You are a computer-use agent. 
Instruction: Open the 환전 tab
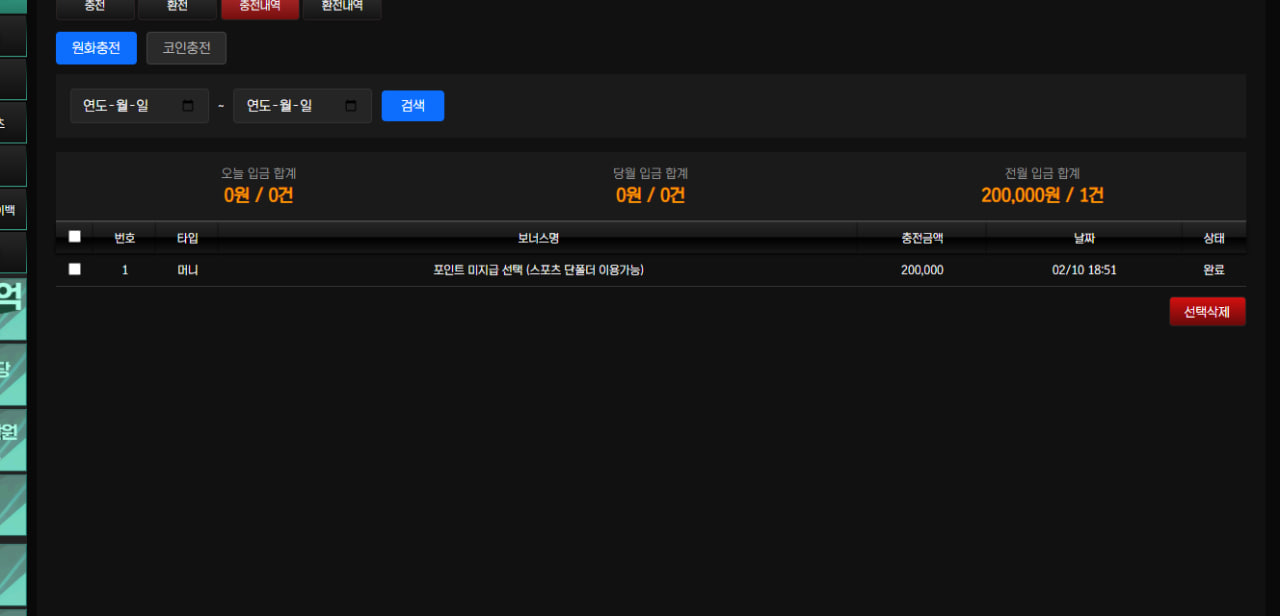pos(176,7)
